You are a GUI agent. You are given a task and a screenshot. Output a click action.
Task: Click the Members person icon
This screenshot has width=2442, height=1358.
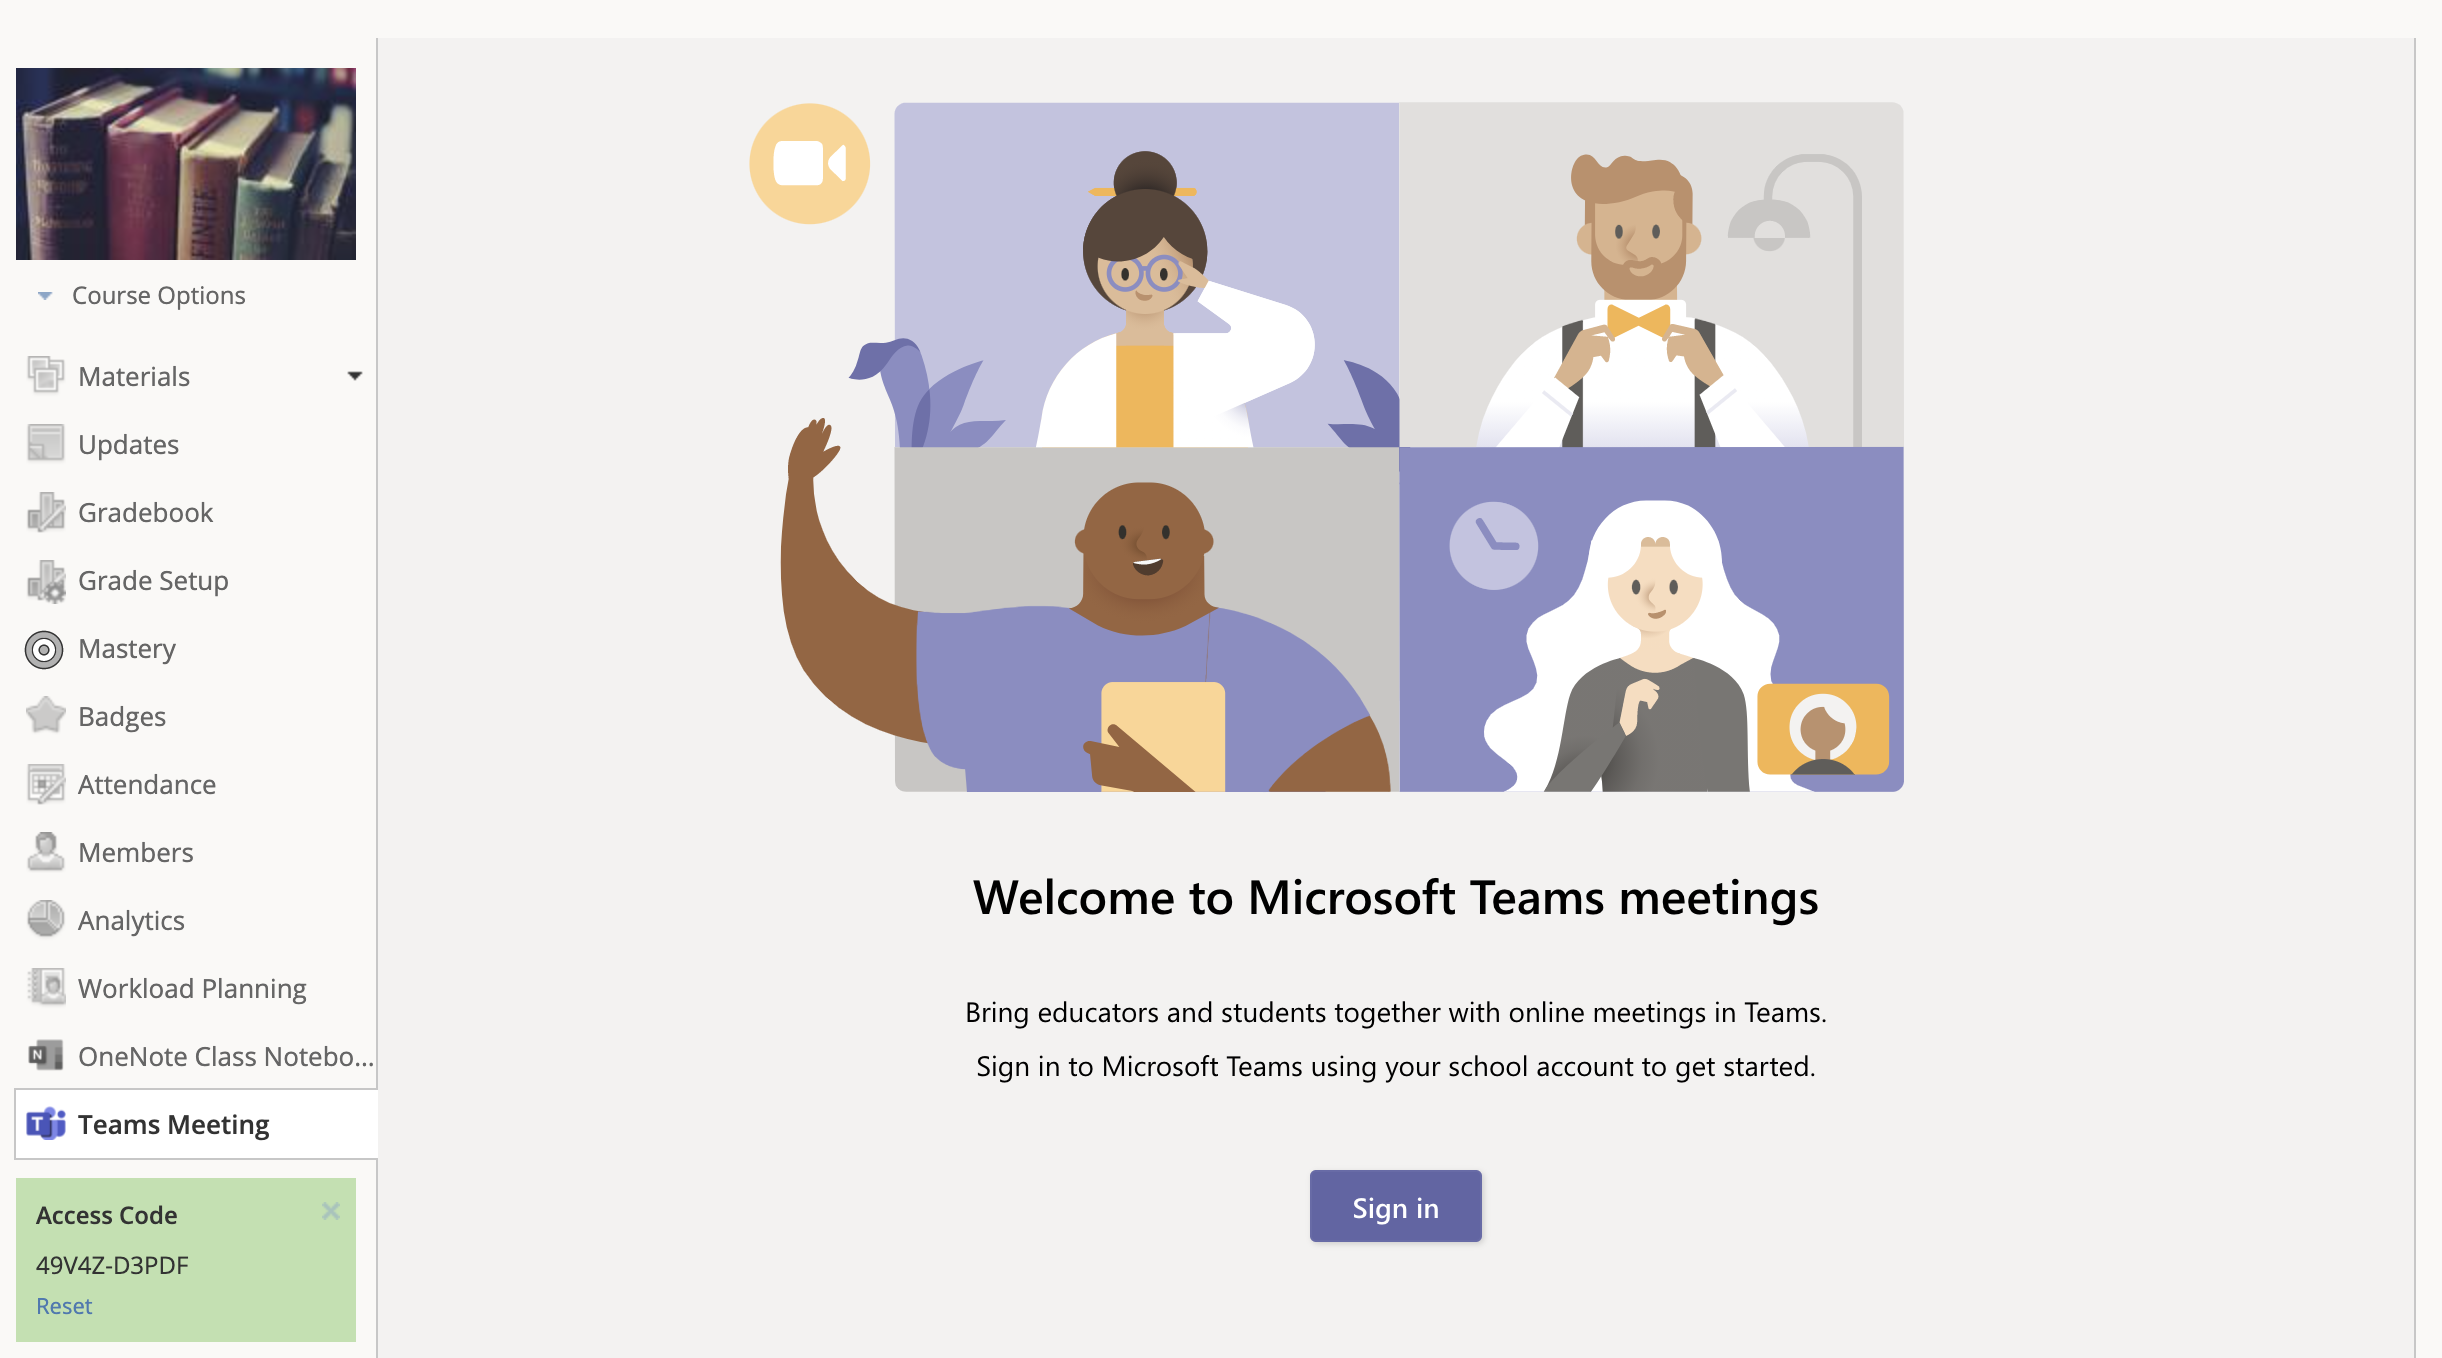[45, 852]
